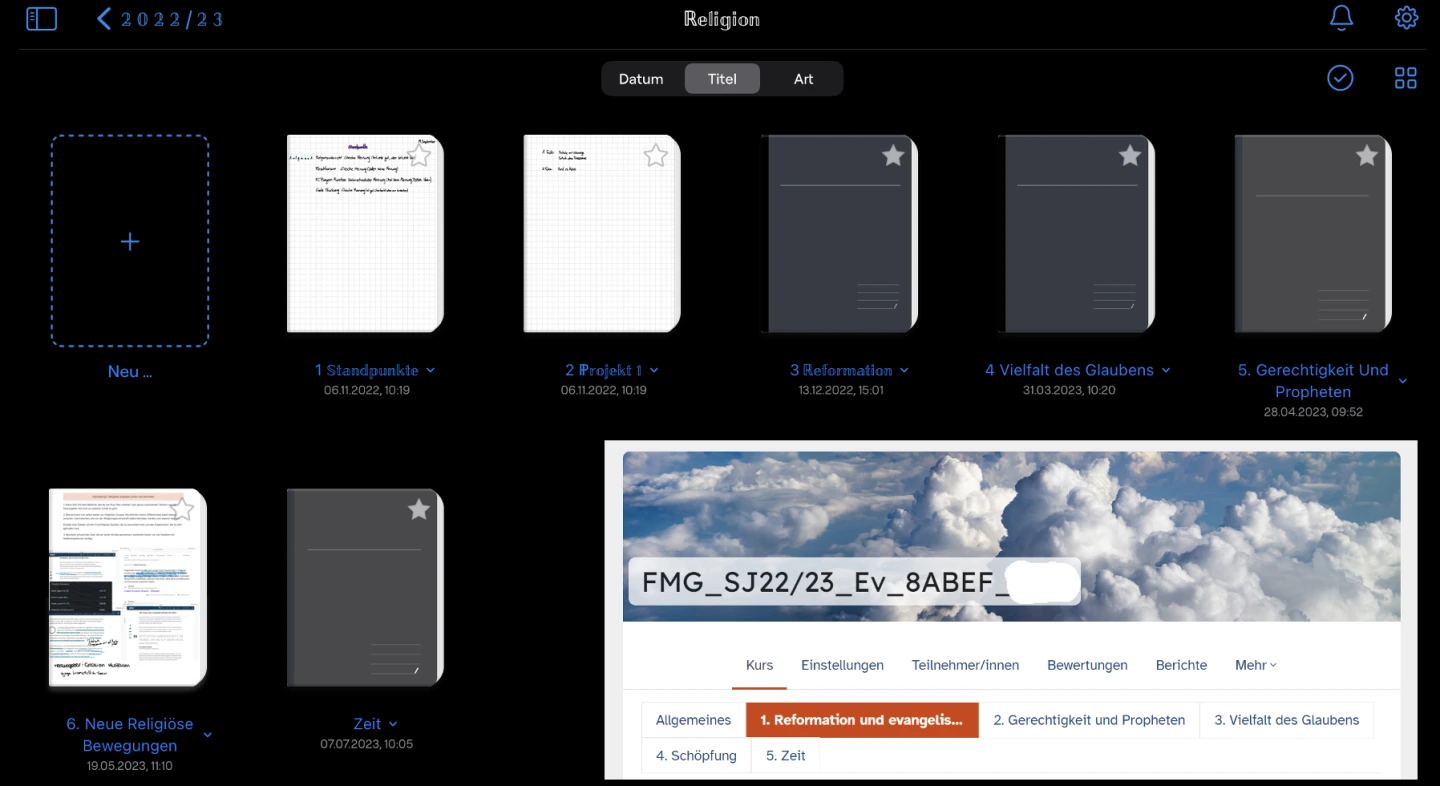Expand options for 2 Projekt 1
The image size is (1440, 786).
click(654, 371)
